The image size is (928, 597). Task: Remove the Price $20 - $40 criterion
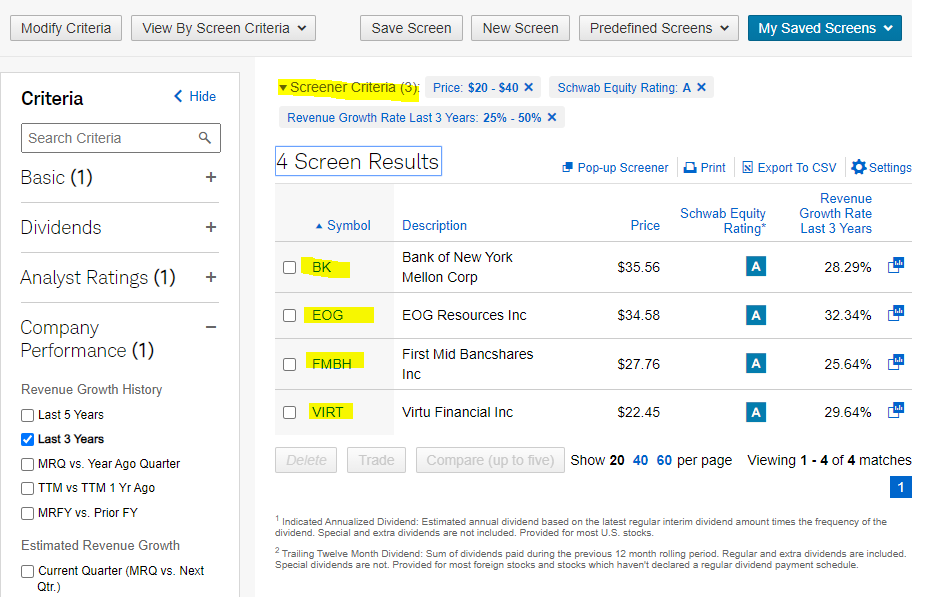coord(529,87)
